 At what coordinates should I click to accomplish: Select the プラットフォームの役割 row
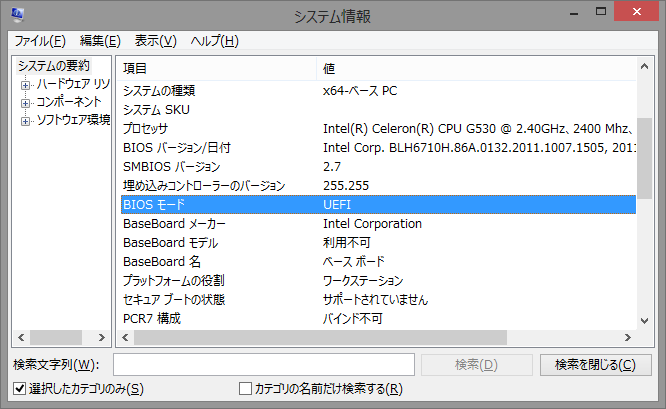pos(378,280)
